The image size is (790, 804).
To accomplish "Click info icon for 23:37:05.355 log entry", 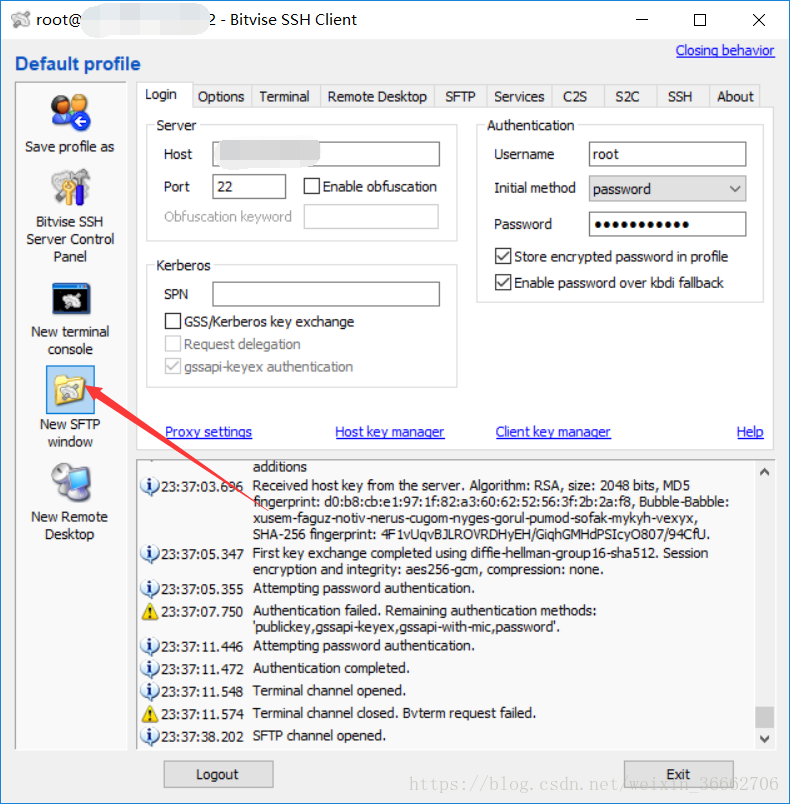I will (x=149, y=588).
